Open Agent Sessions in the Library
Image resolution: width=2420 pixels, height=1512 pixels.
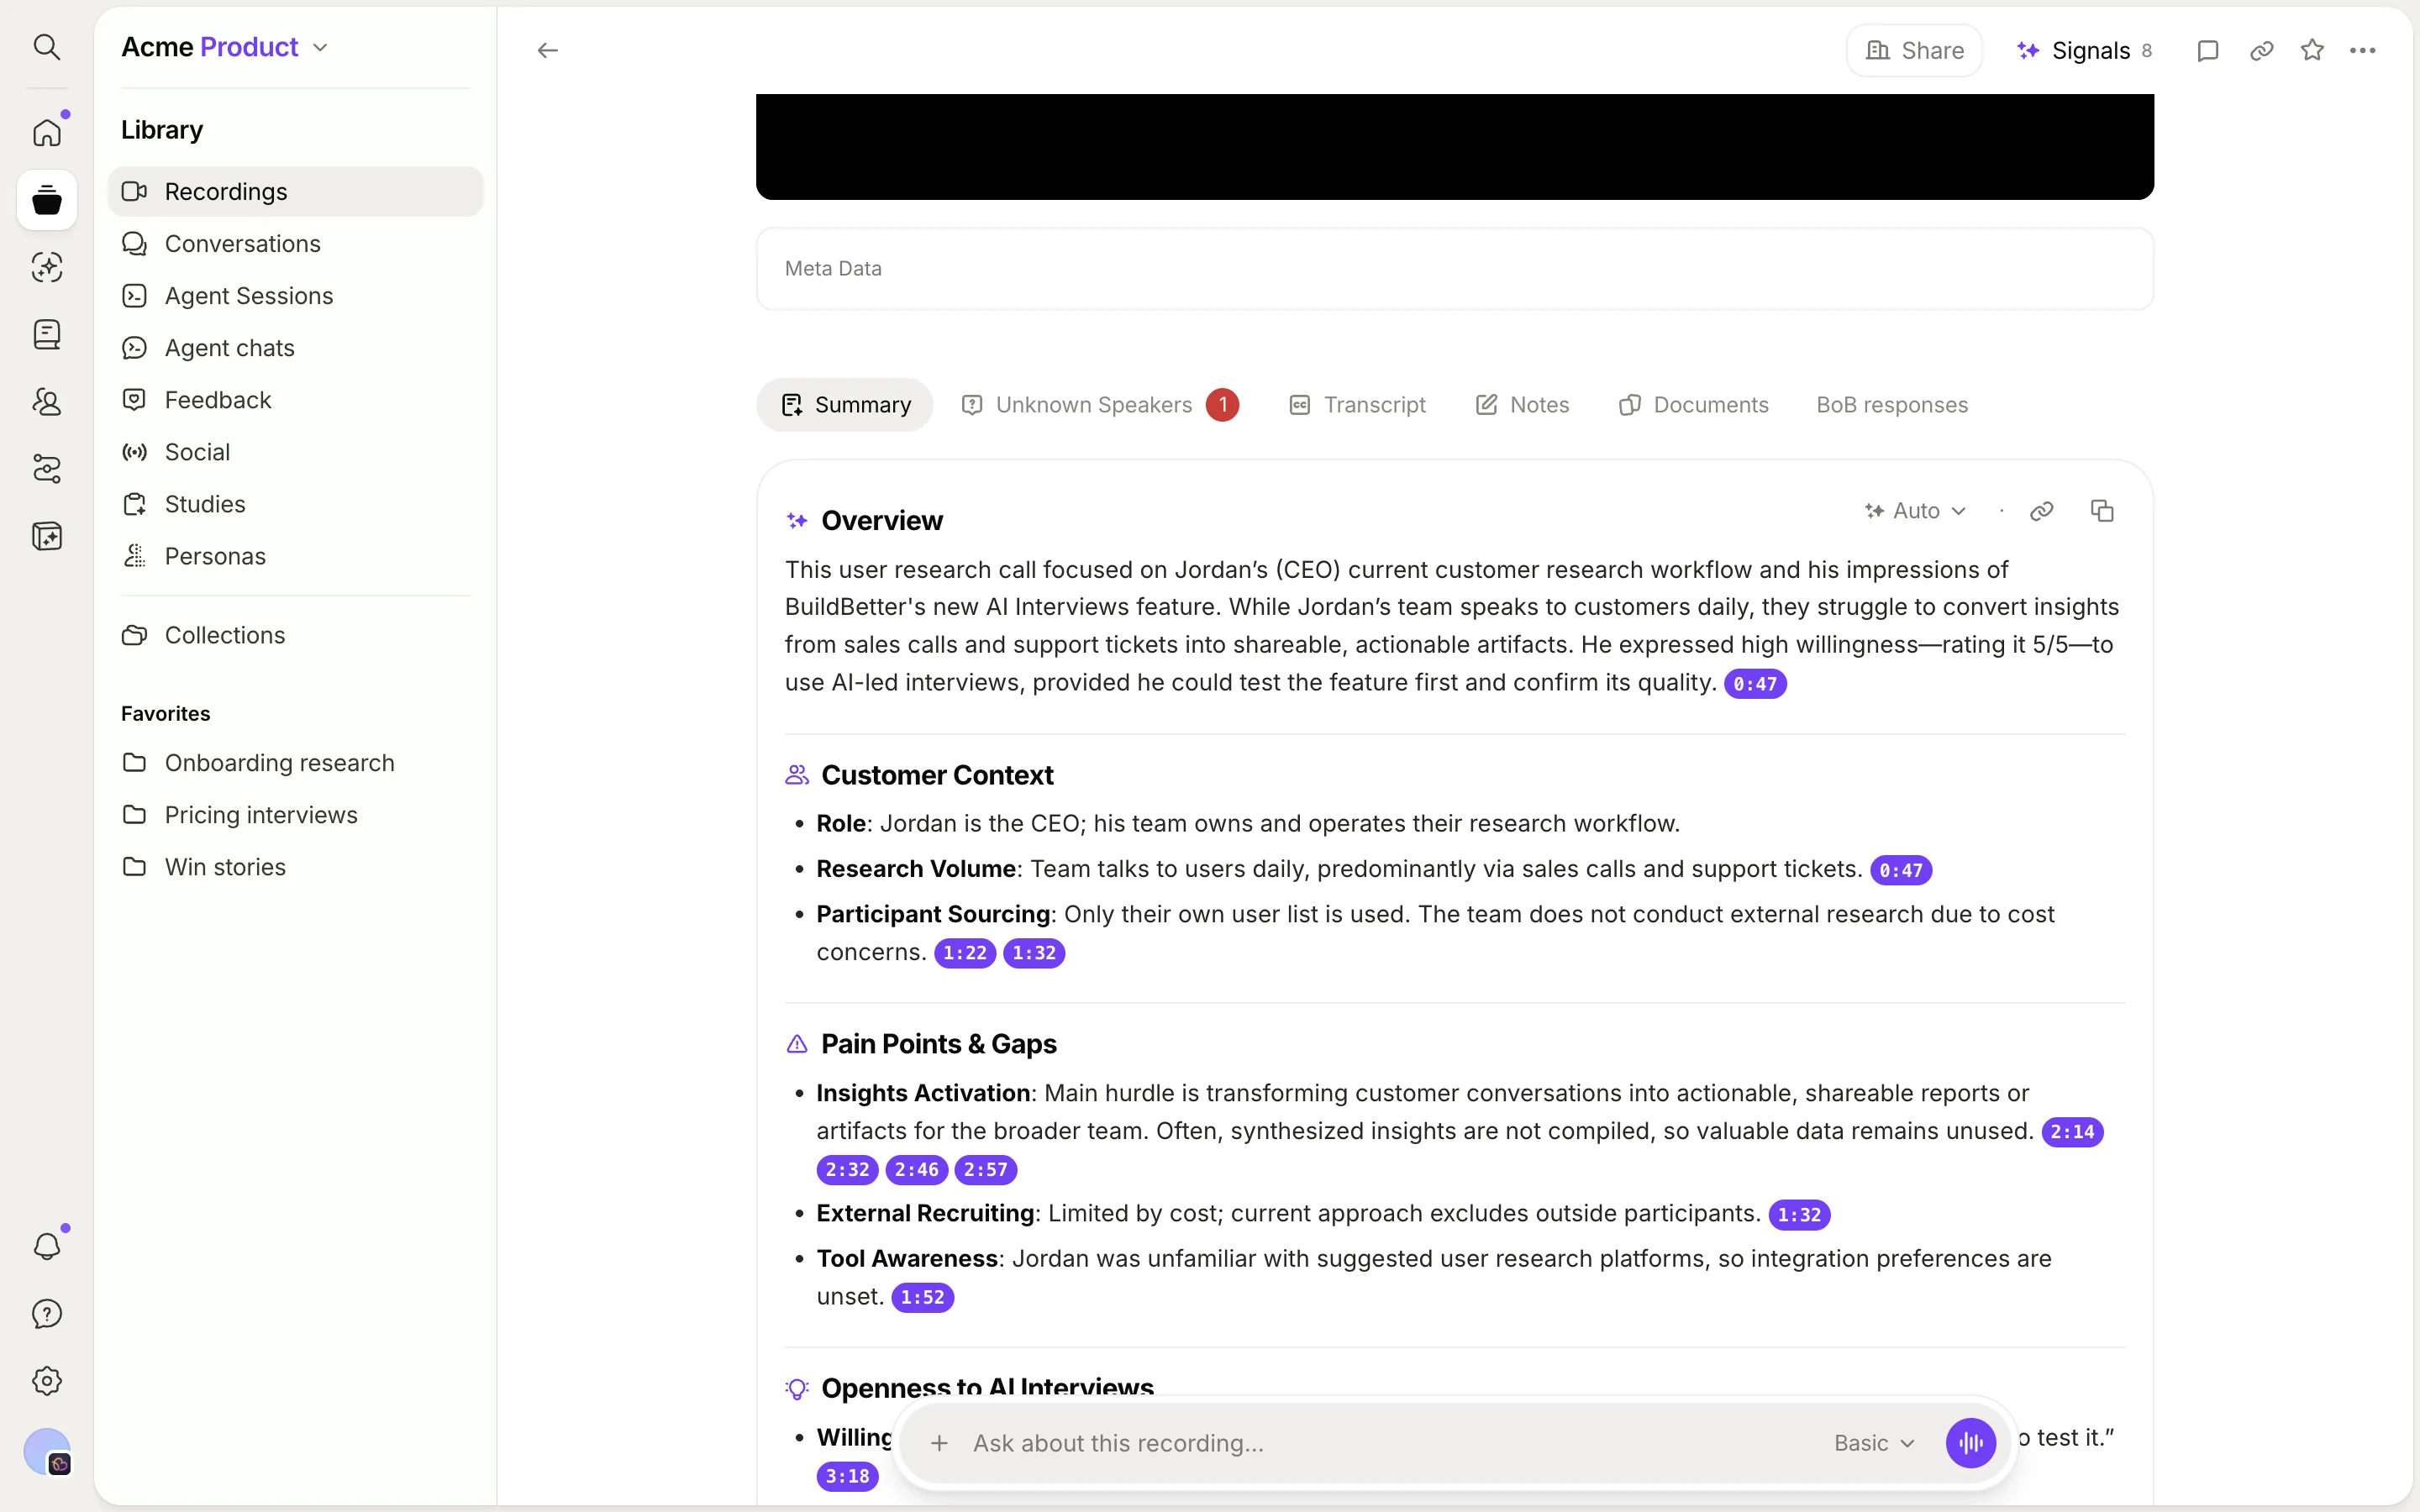295,295
